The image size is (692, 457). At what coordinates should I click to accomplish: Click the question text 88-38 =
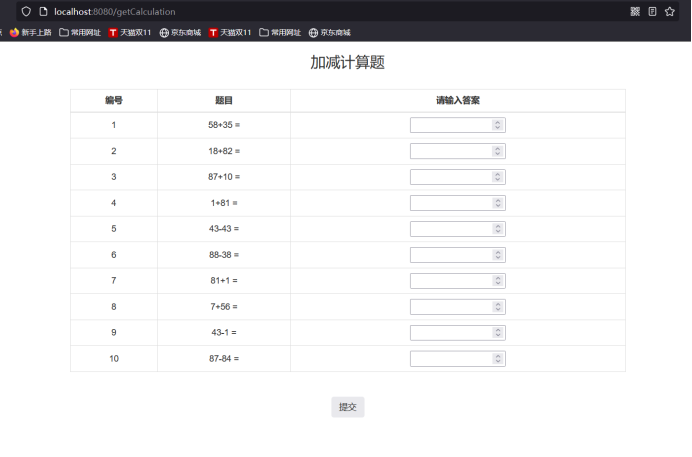click(x=224, y=255)
